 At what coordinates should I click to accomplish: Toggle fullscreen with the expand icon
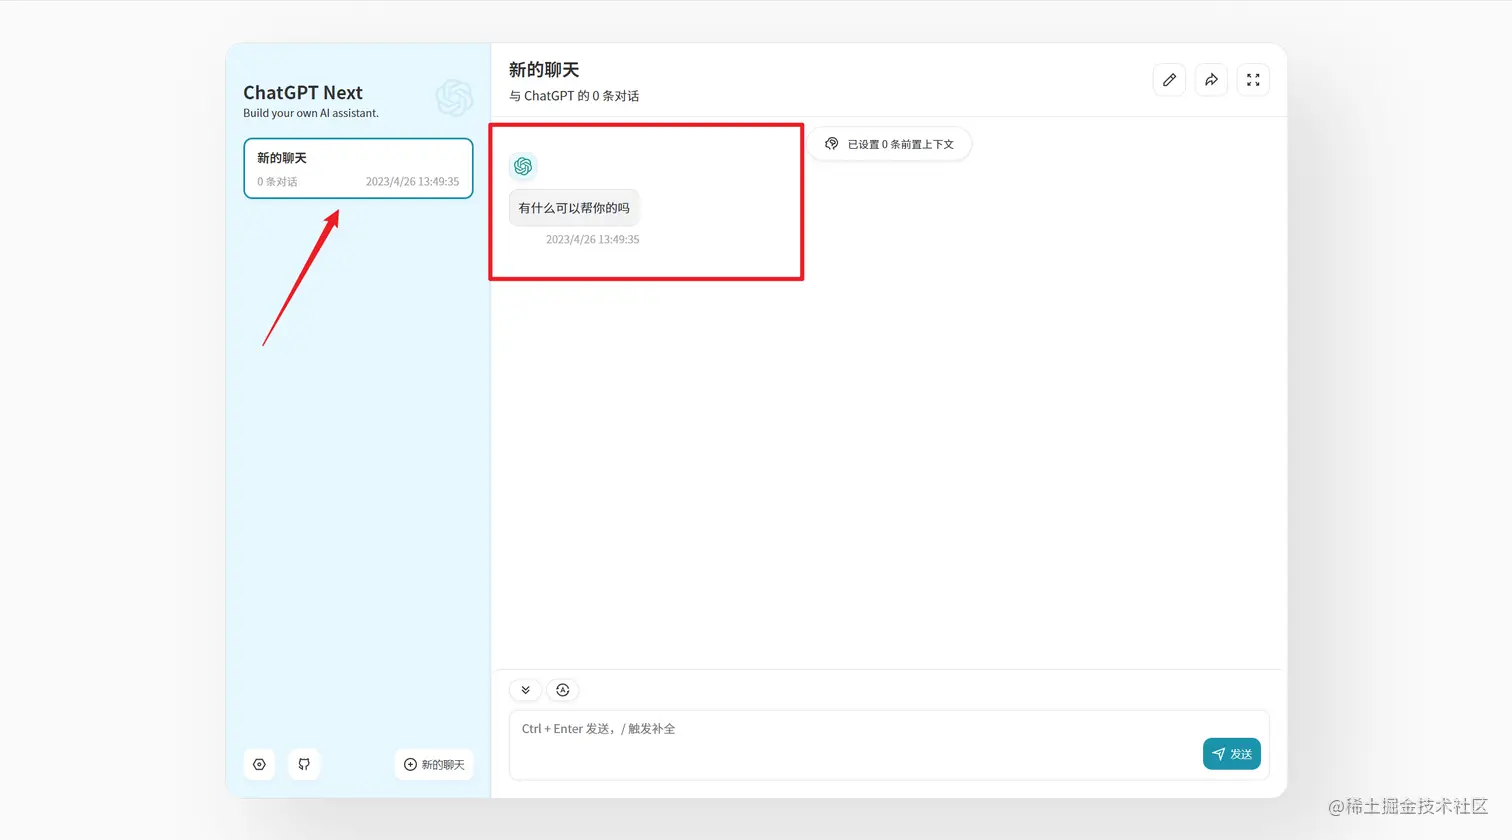(x=1253, y=80)
